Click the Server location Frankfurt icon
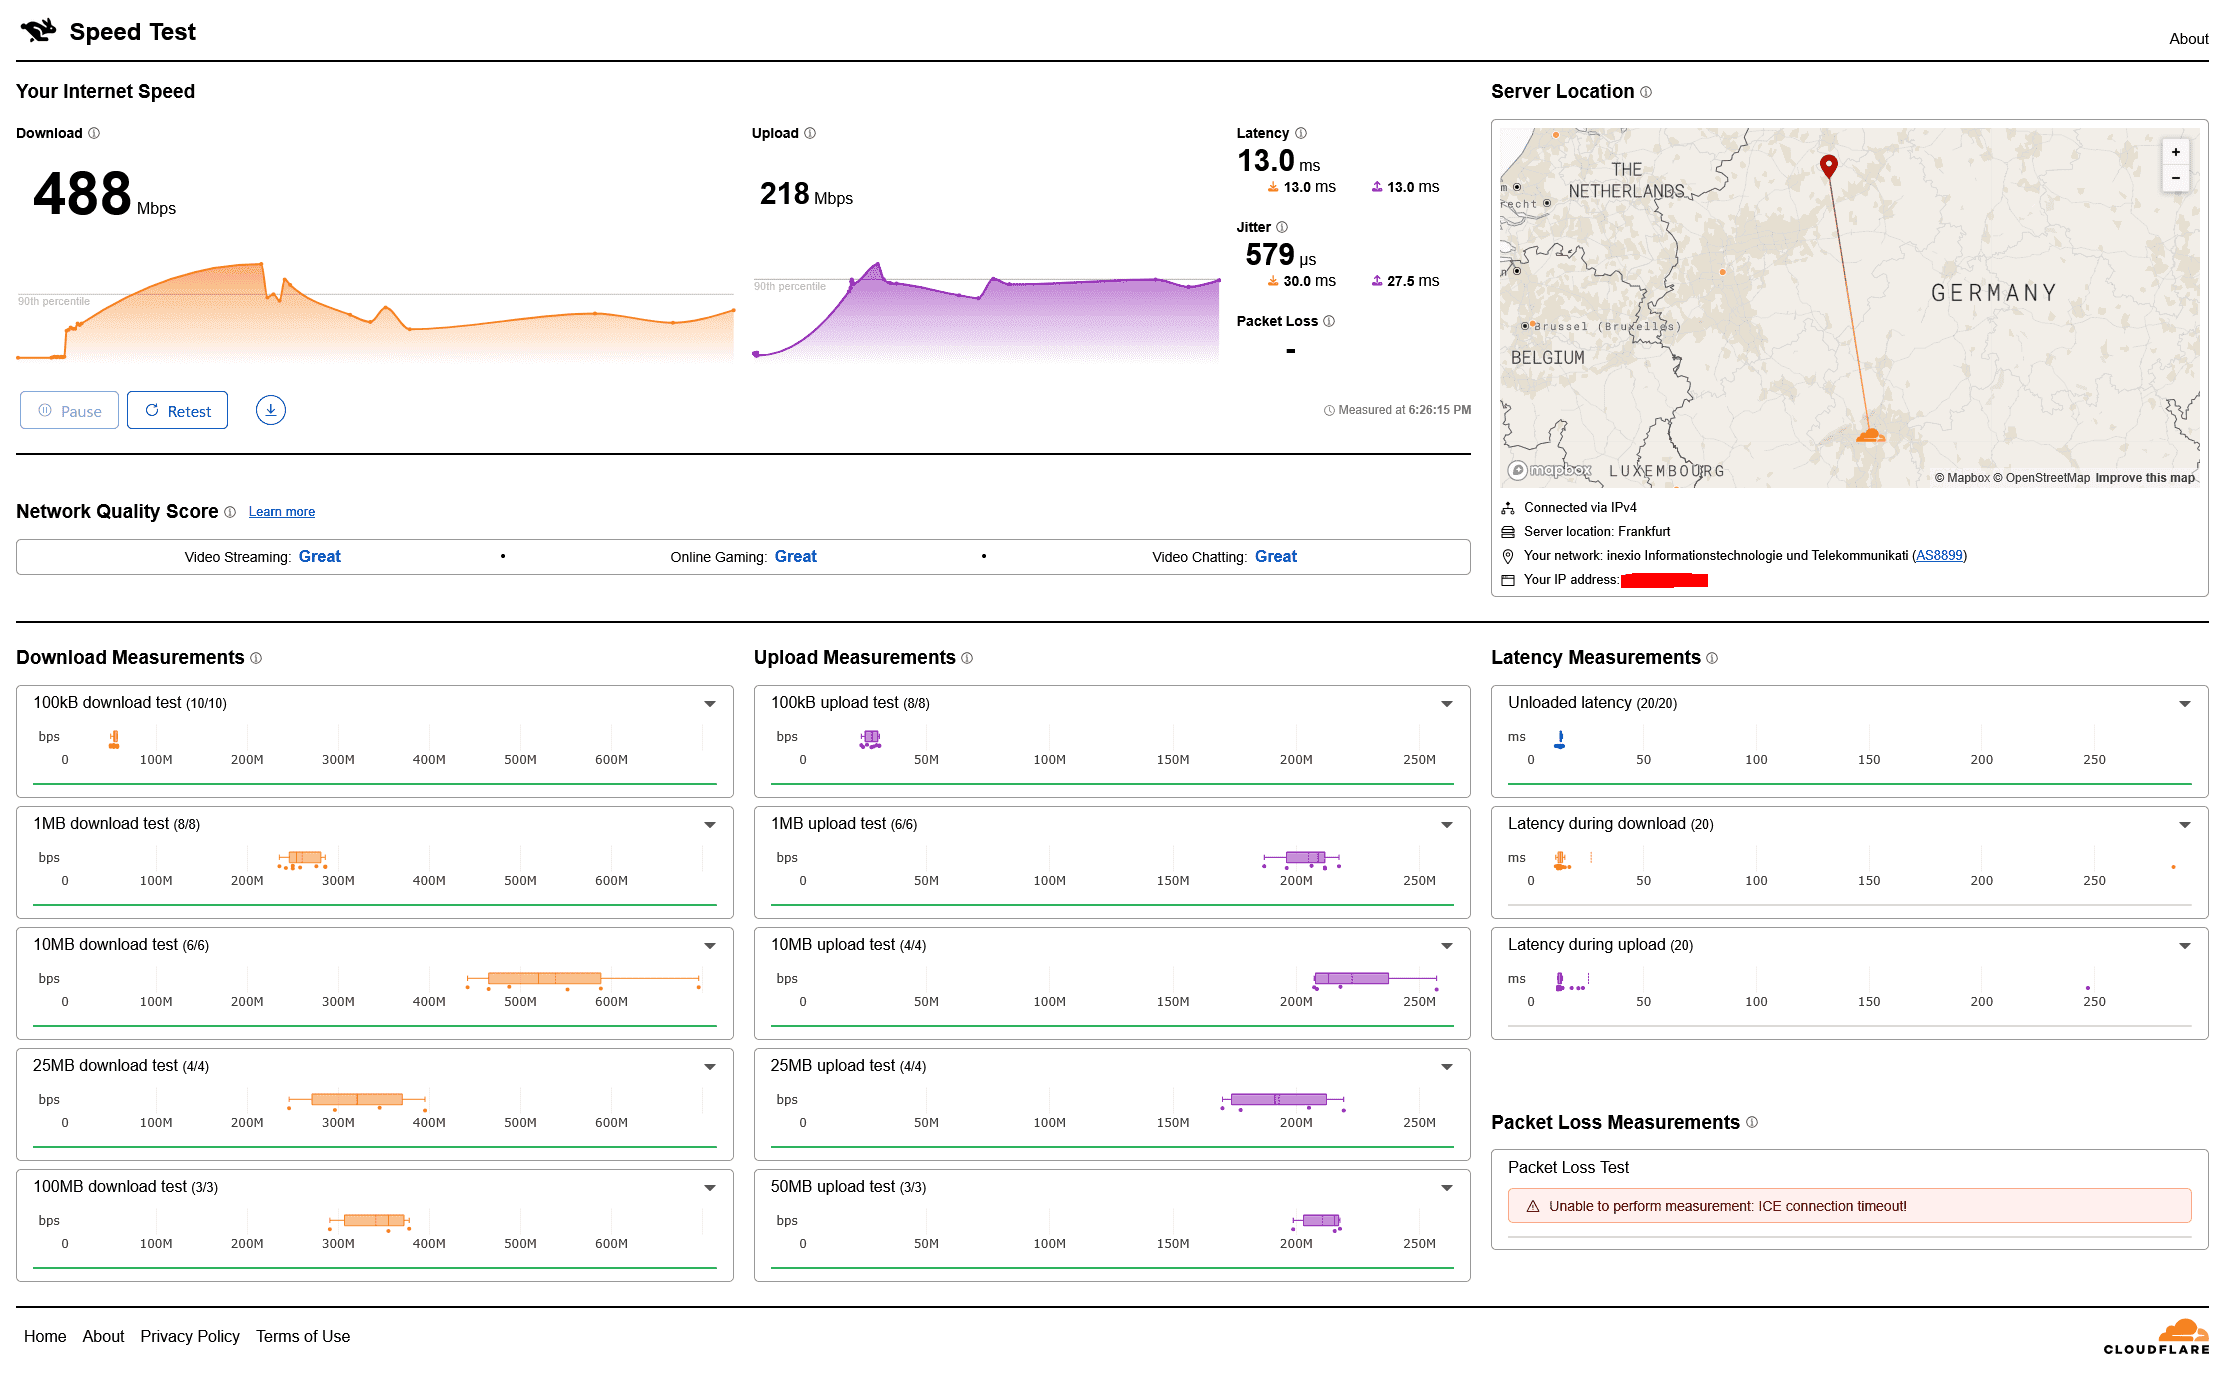Image resolution: width=2225 pixels, height=1373 pixels. (1508, 532)
